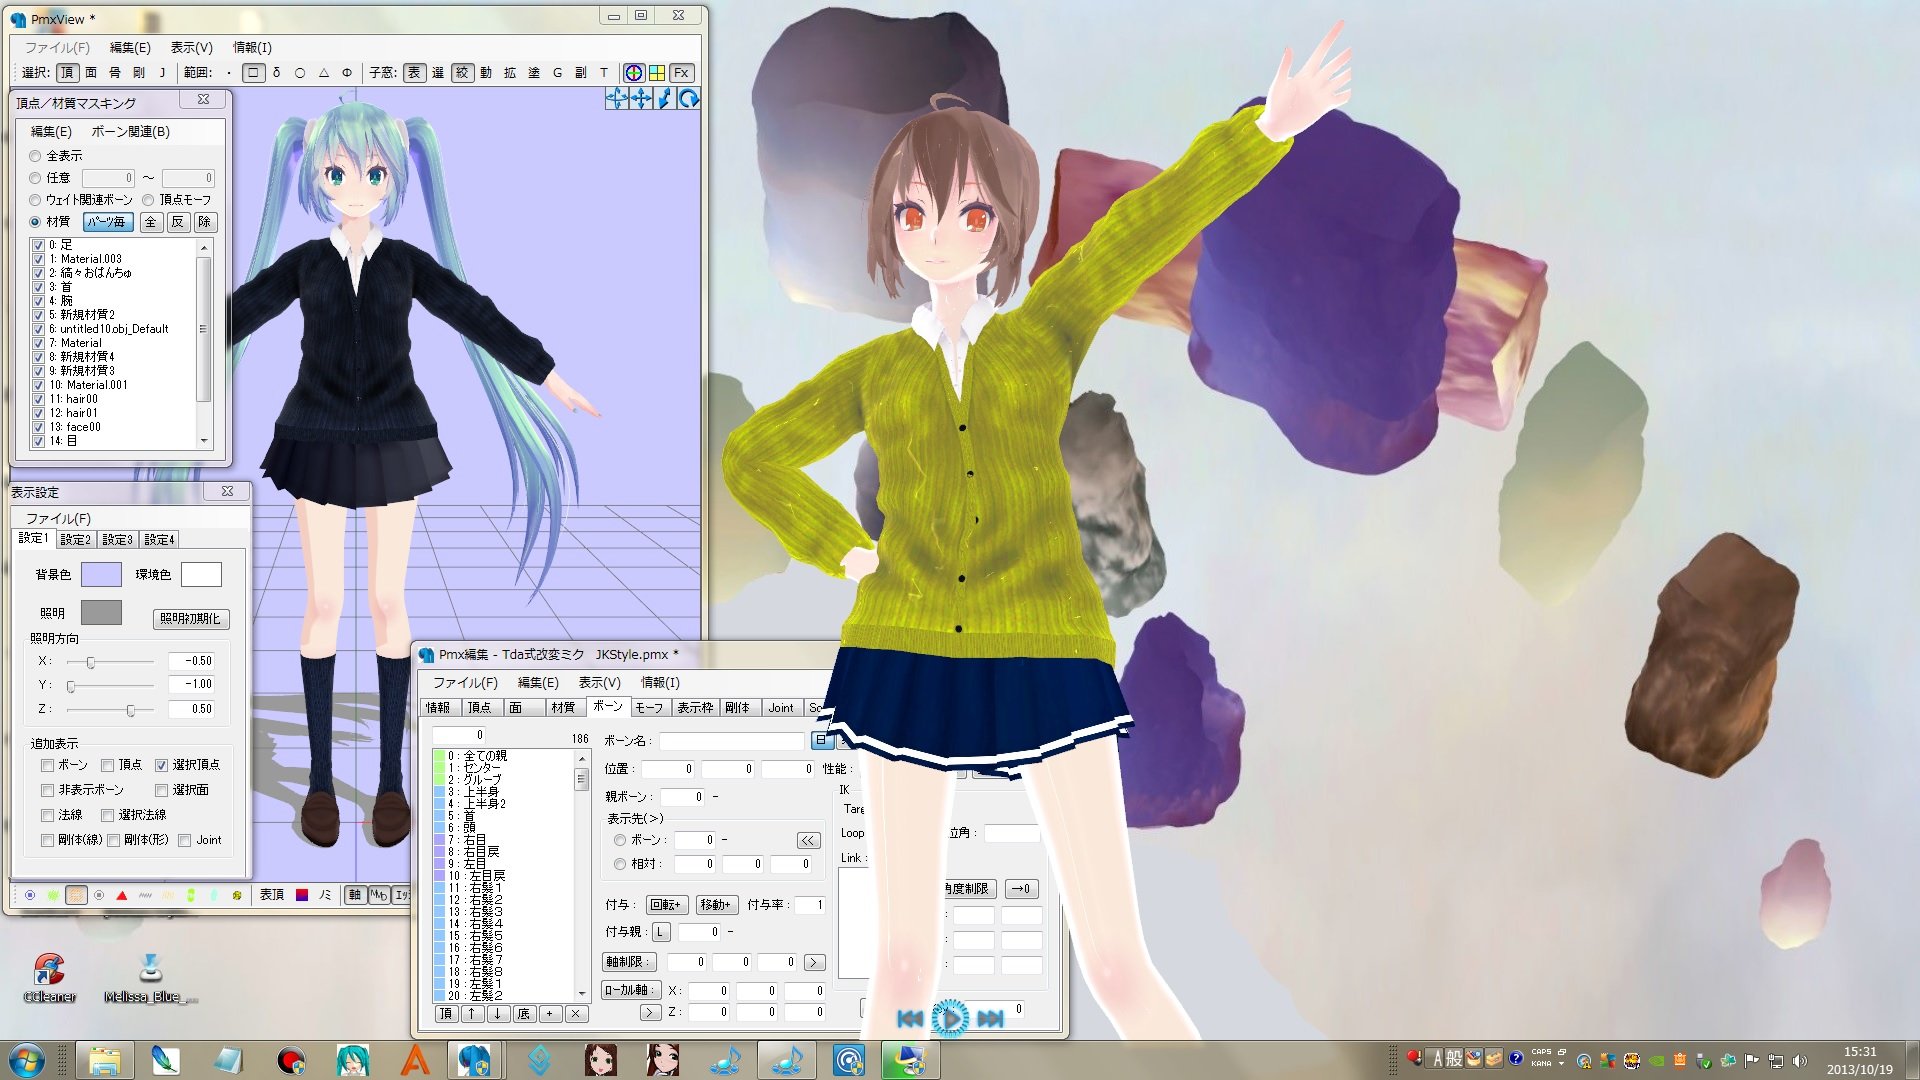
Task: Open the File Explorer taskbar icon
Action: (104, 1060)
